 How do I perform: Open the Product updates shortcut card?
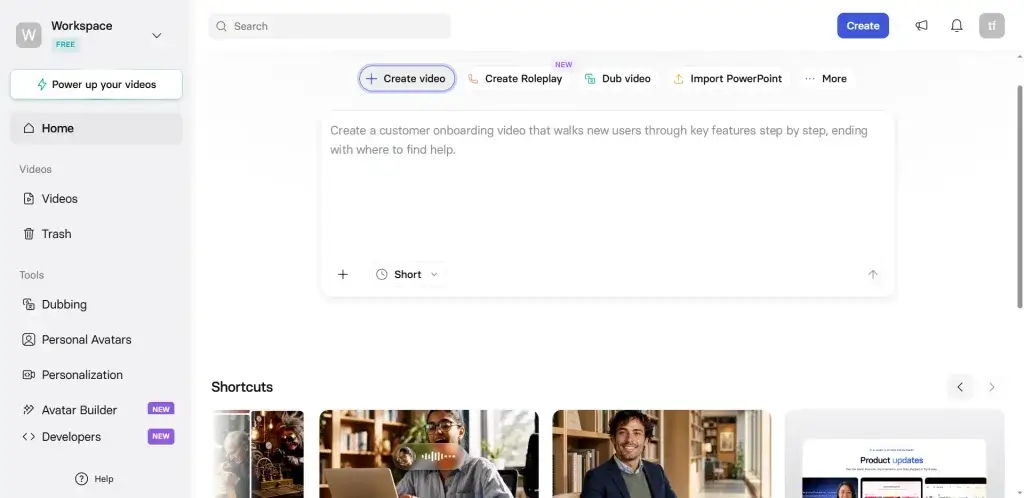pyautogui.click(x=895, y=454)
